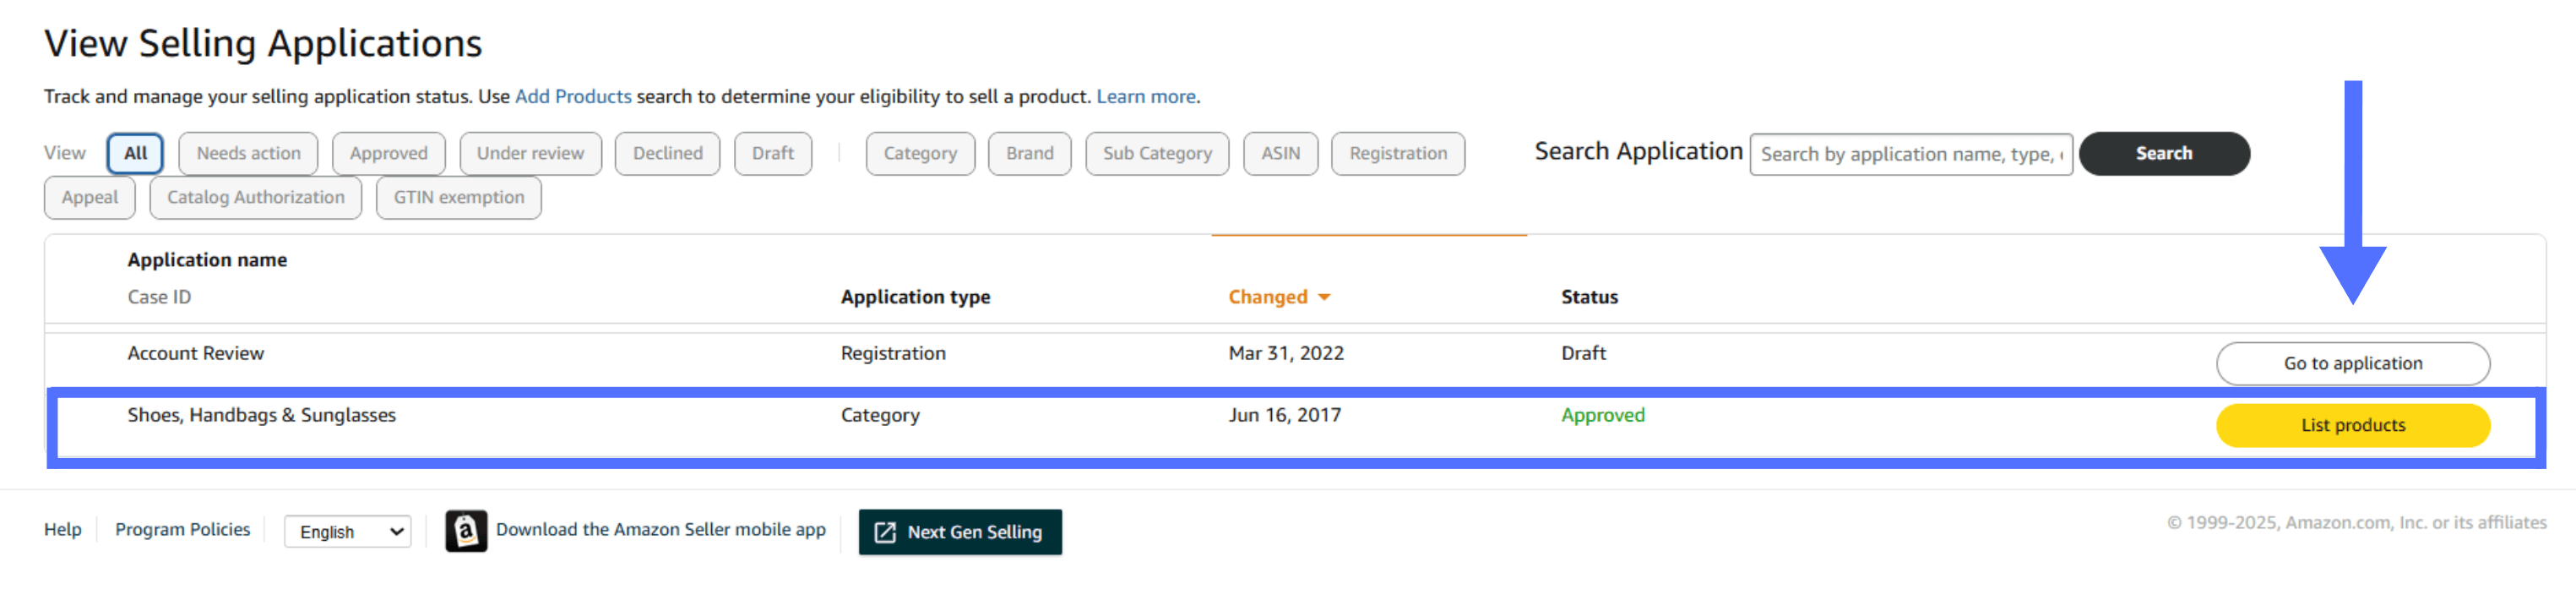Open the Learn more link
Screen dimensions: 2576x611
1146,97
